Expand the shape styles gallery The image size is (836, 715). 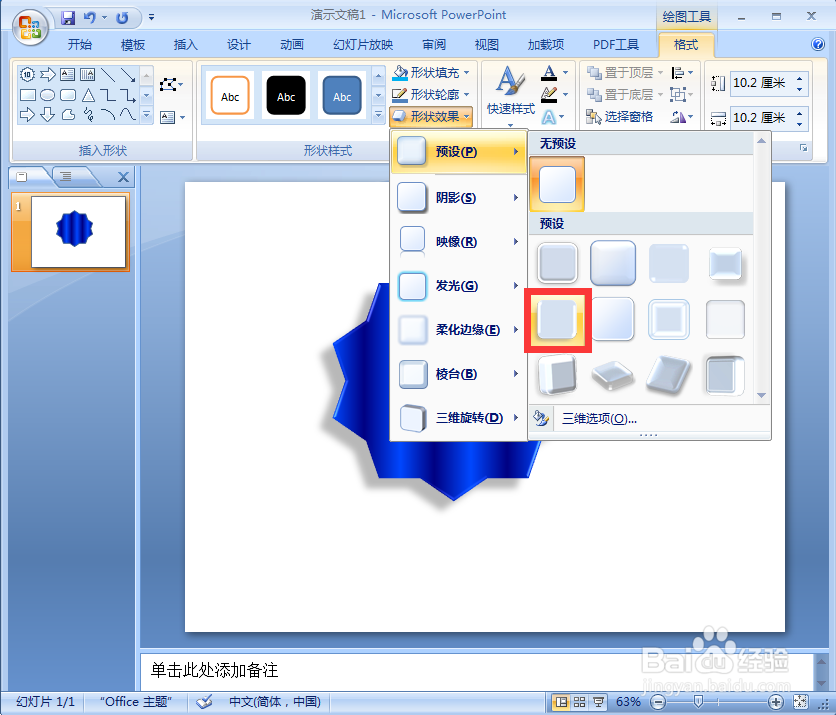[x=378, y=114]
